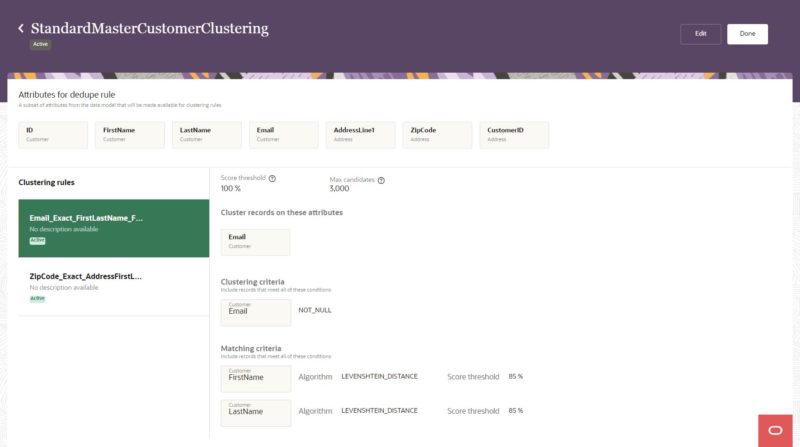Click the Email field in Clustering criteria

coord(255,311)
